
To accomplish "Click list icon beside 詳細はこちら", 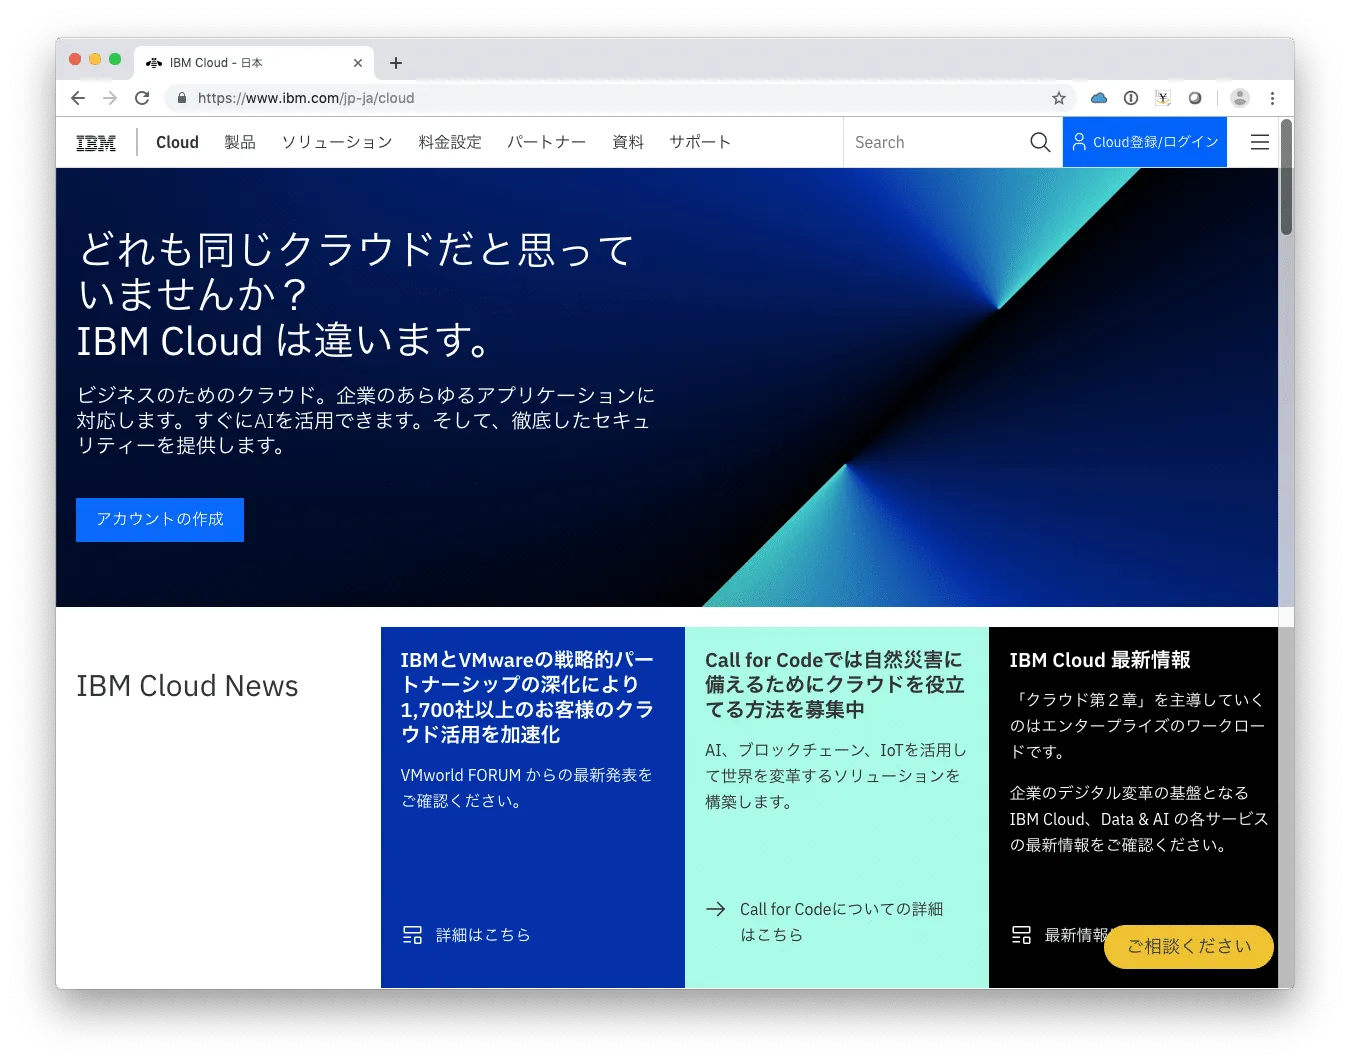I will (x=412, y=935).
